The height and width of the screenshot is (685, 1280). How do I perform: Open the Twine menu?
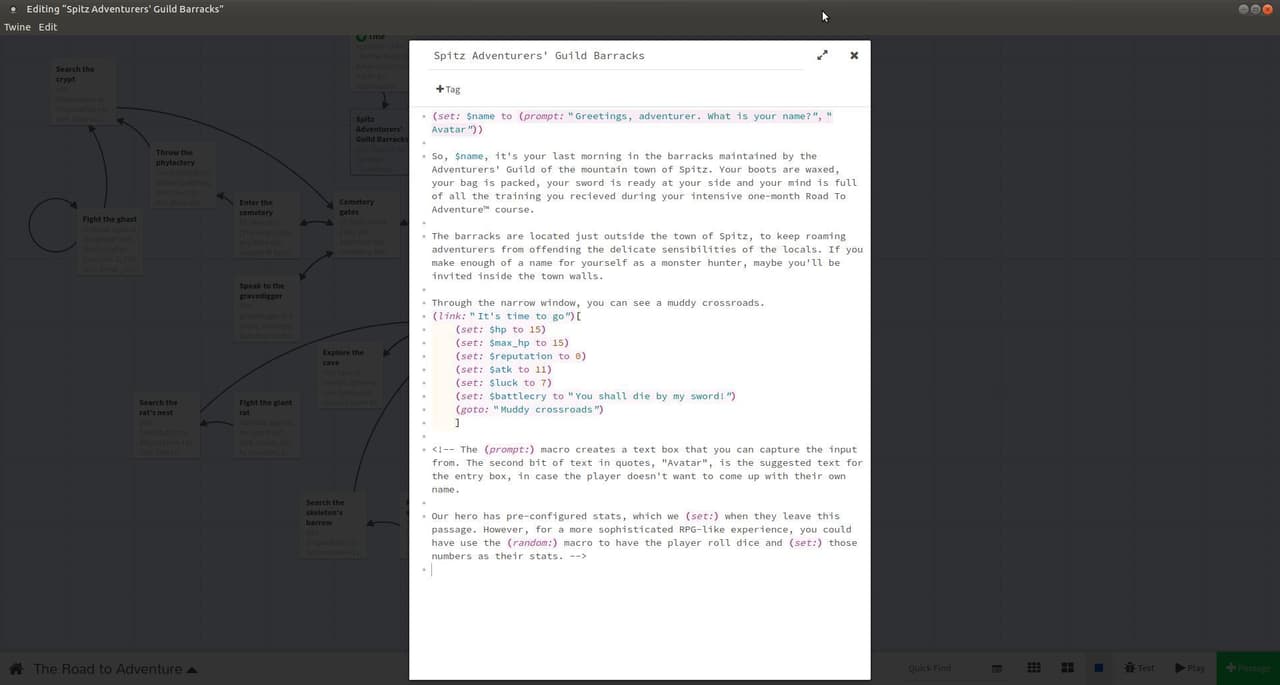click(x=17, y=27)
